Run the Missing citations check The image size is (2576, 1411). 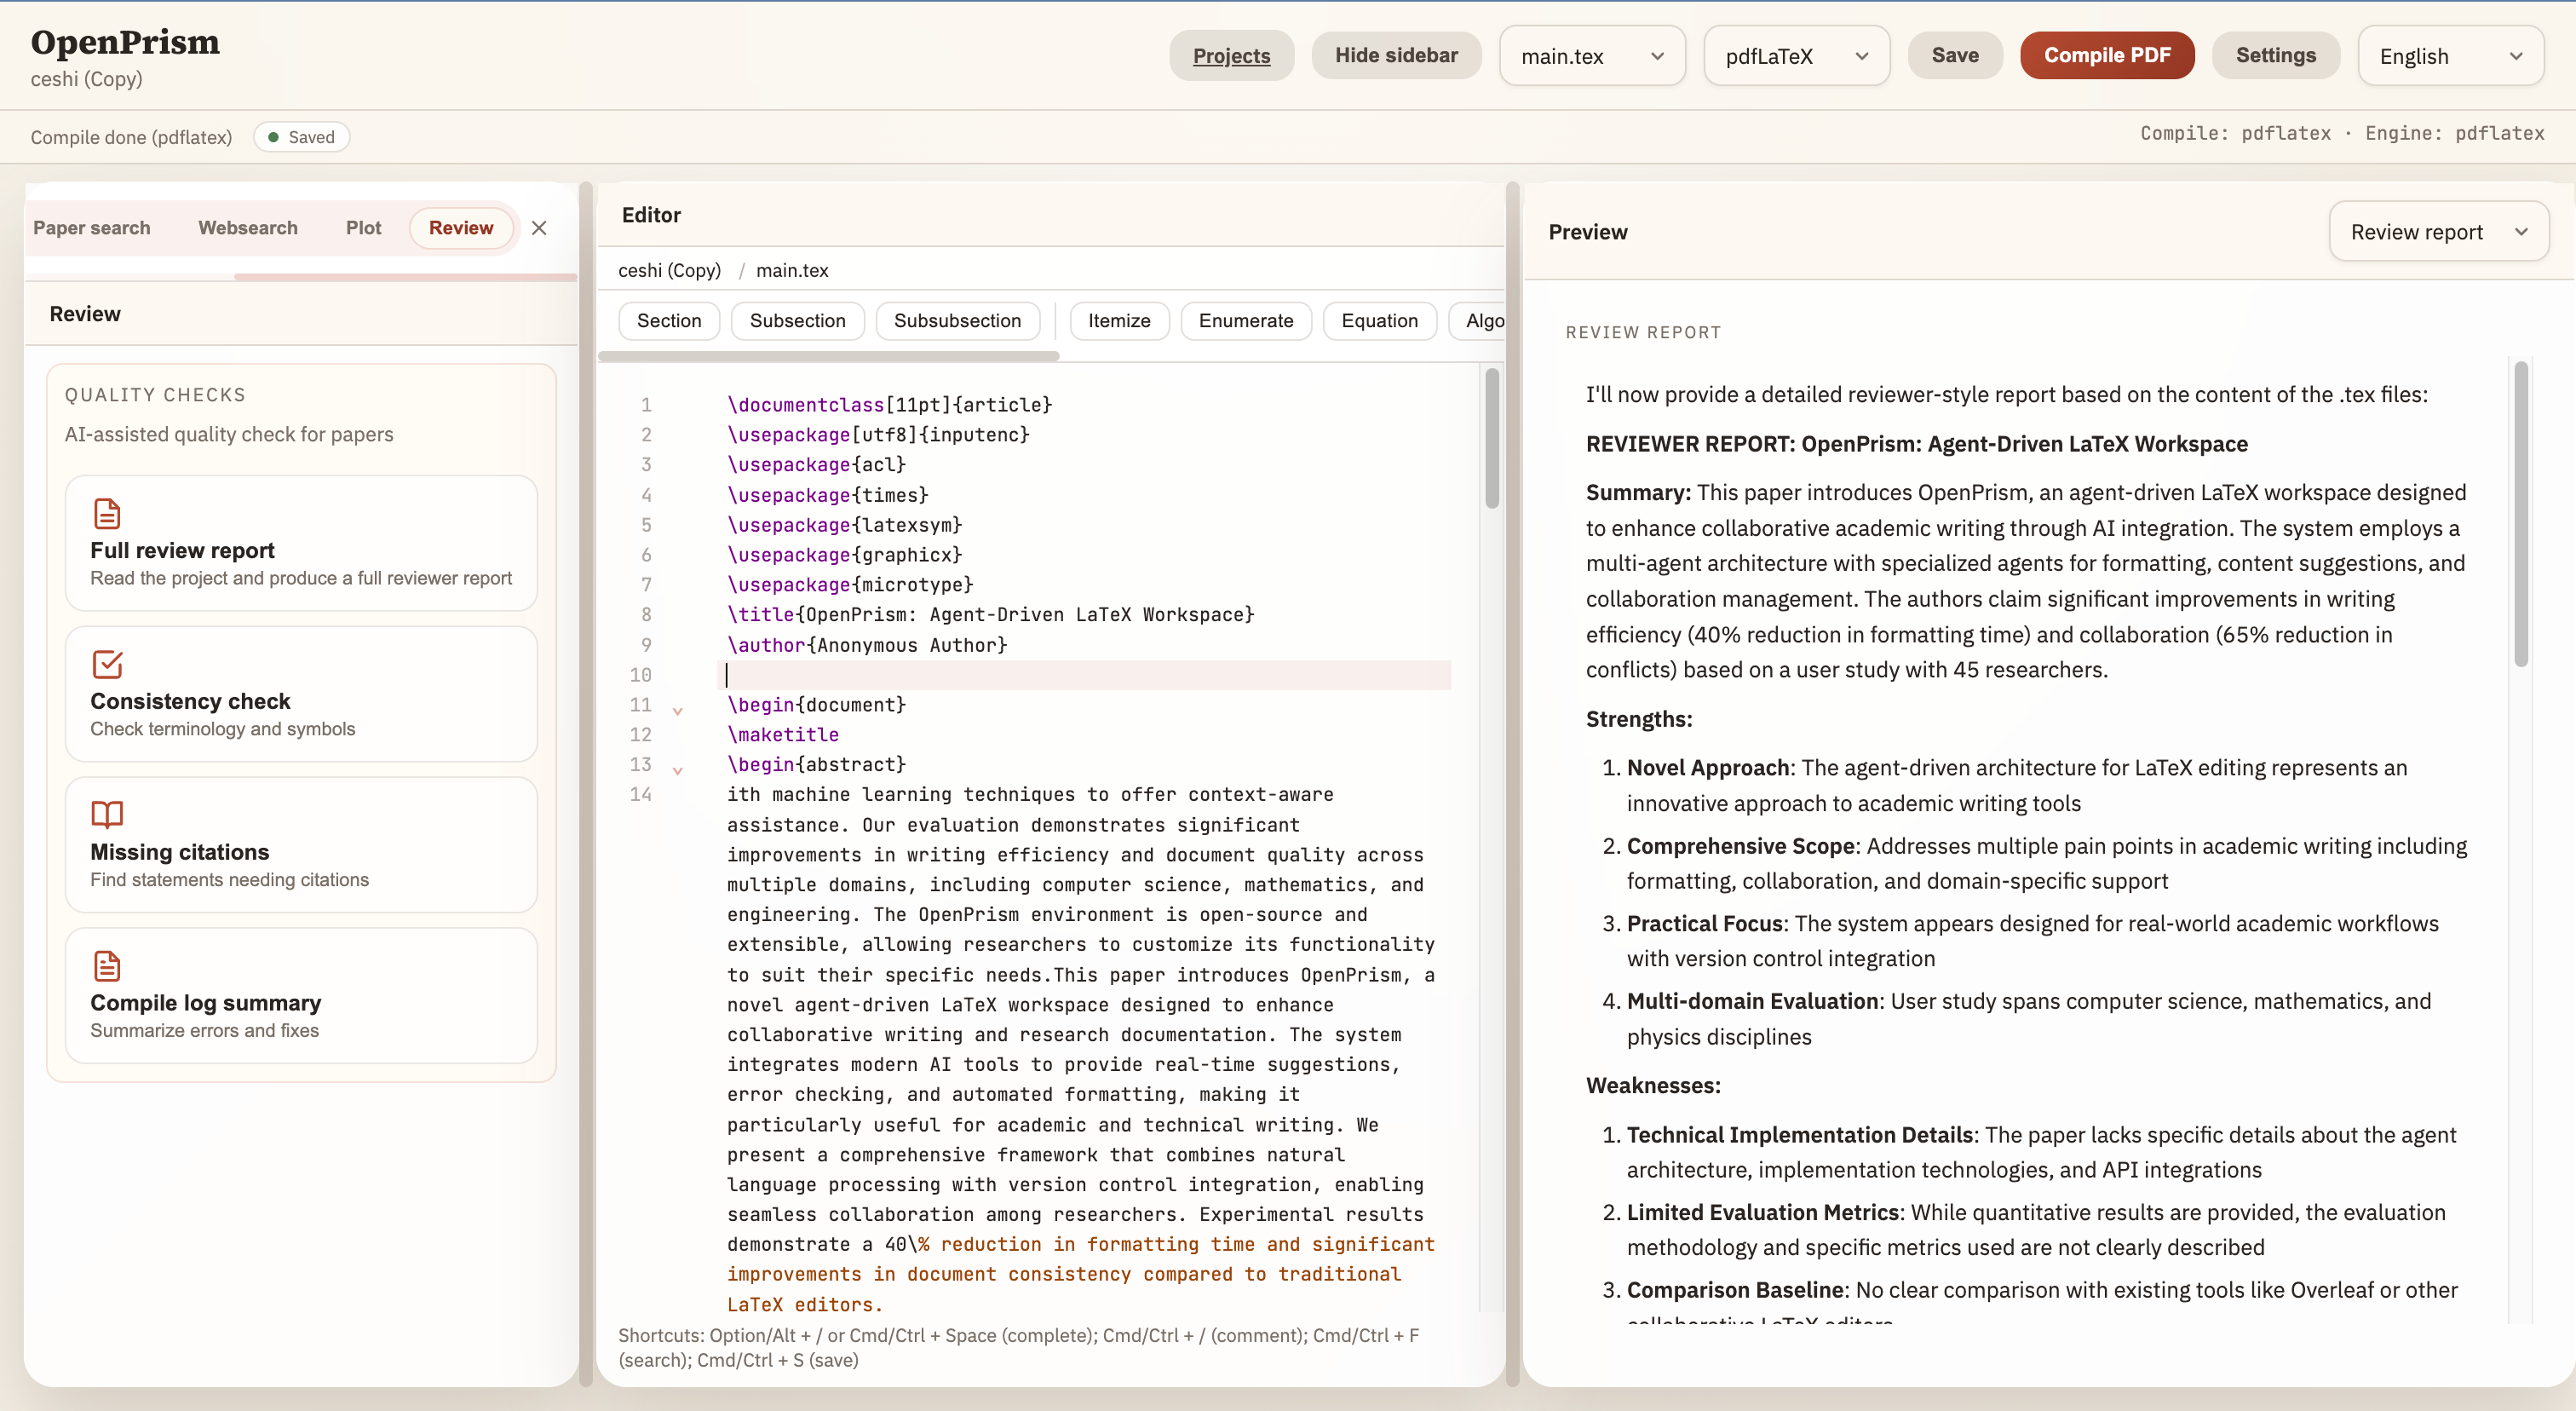301,845
